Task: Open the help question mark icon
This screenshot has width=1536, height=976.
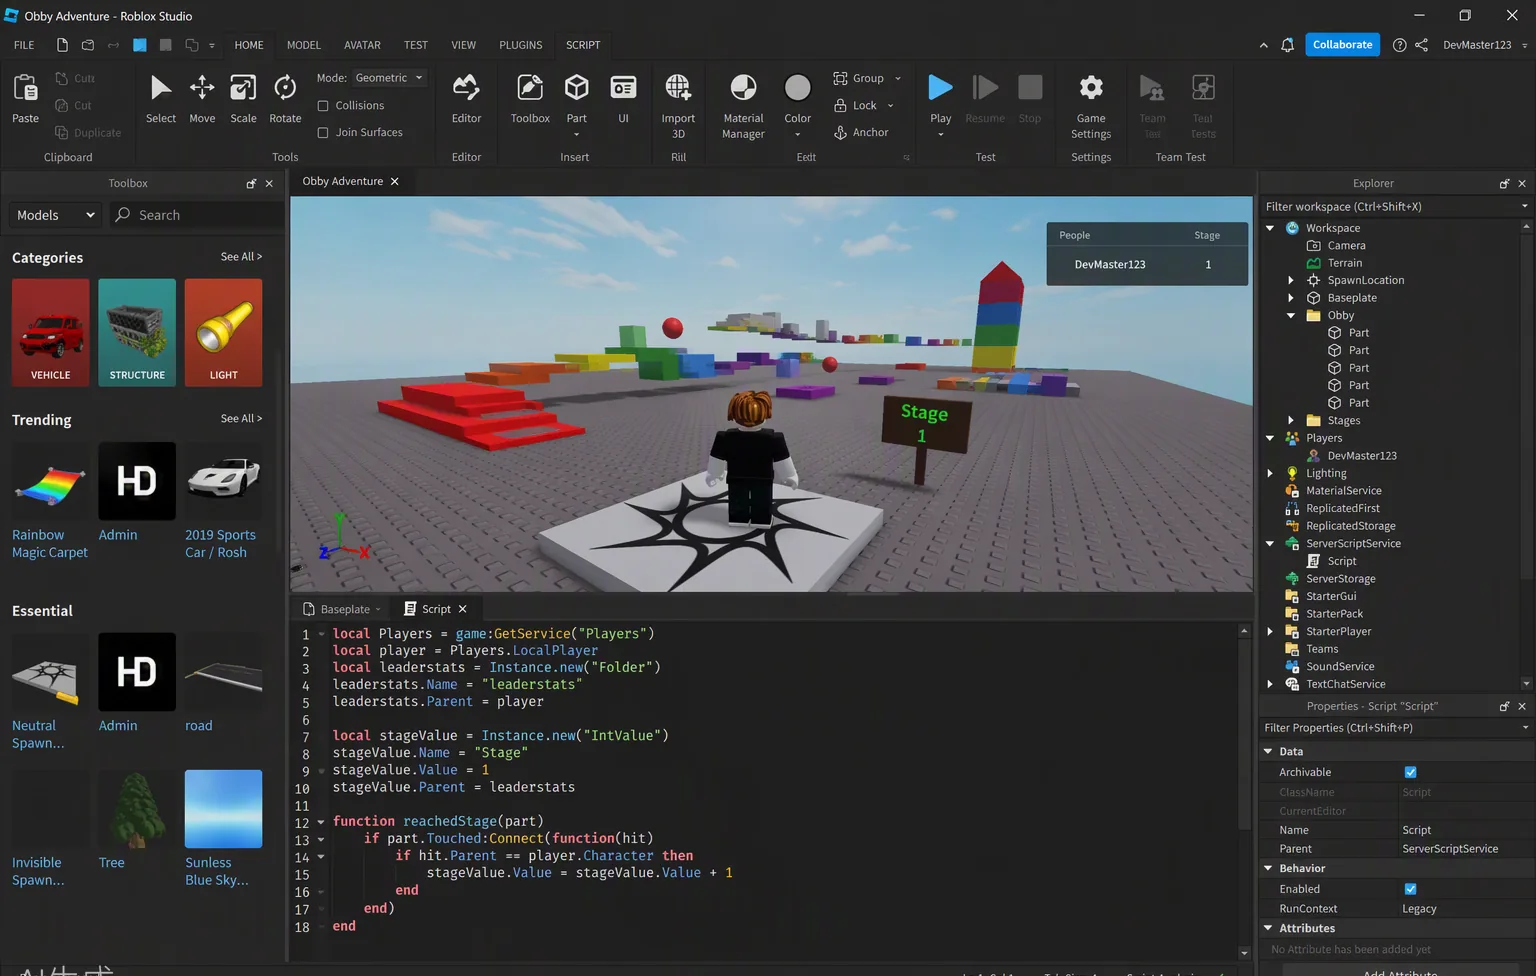Action: 1399,45
